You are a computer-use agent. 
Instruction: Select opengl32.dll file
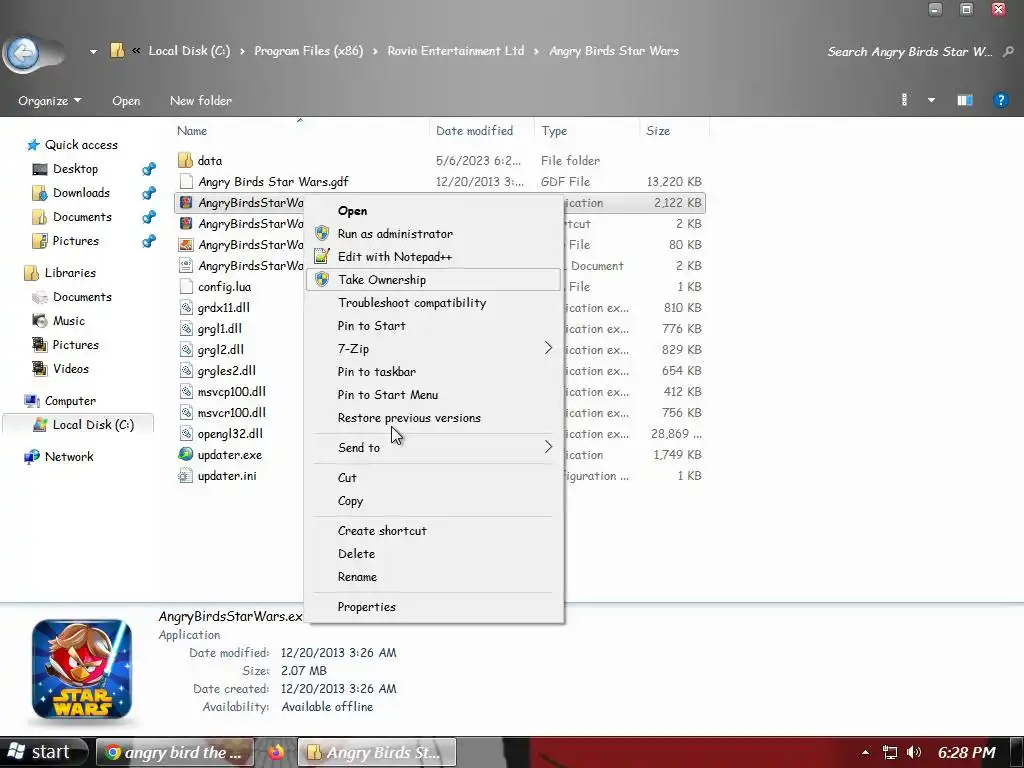(230, 434)
